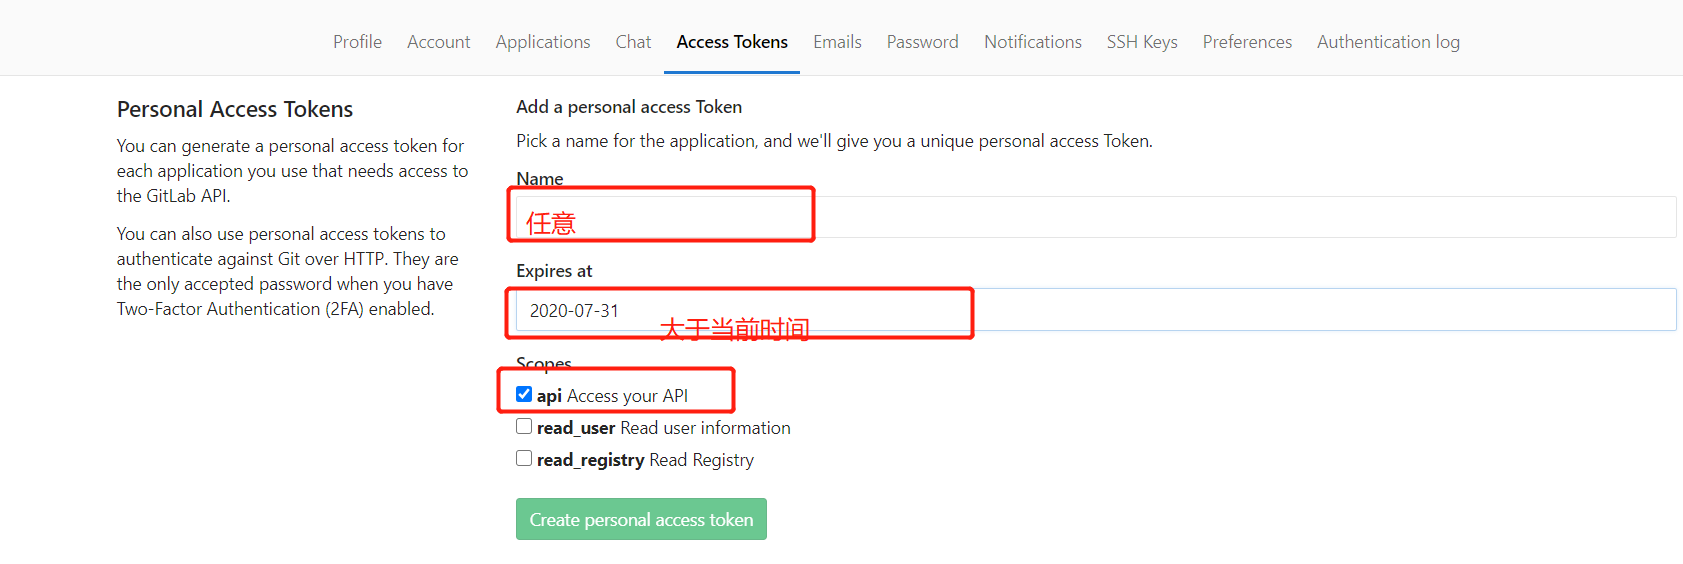Uncheck the api scope checkbox
Image resolution: width=1683 pixels, height=564 pixels.
(524, 394)
